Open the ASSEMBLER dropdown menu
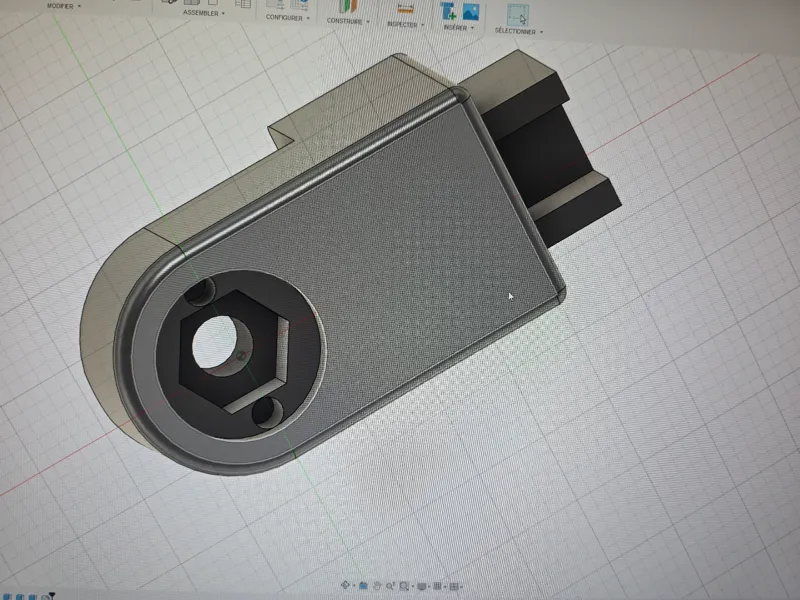 click(x=204, y=13)
